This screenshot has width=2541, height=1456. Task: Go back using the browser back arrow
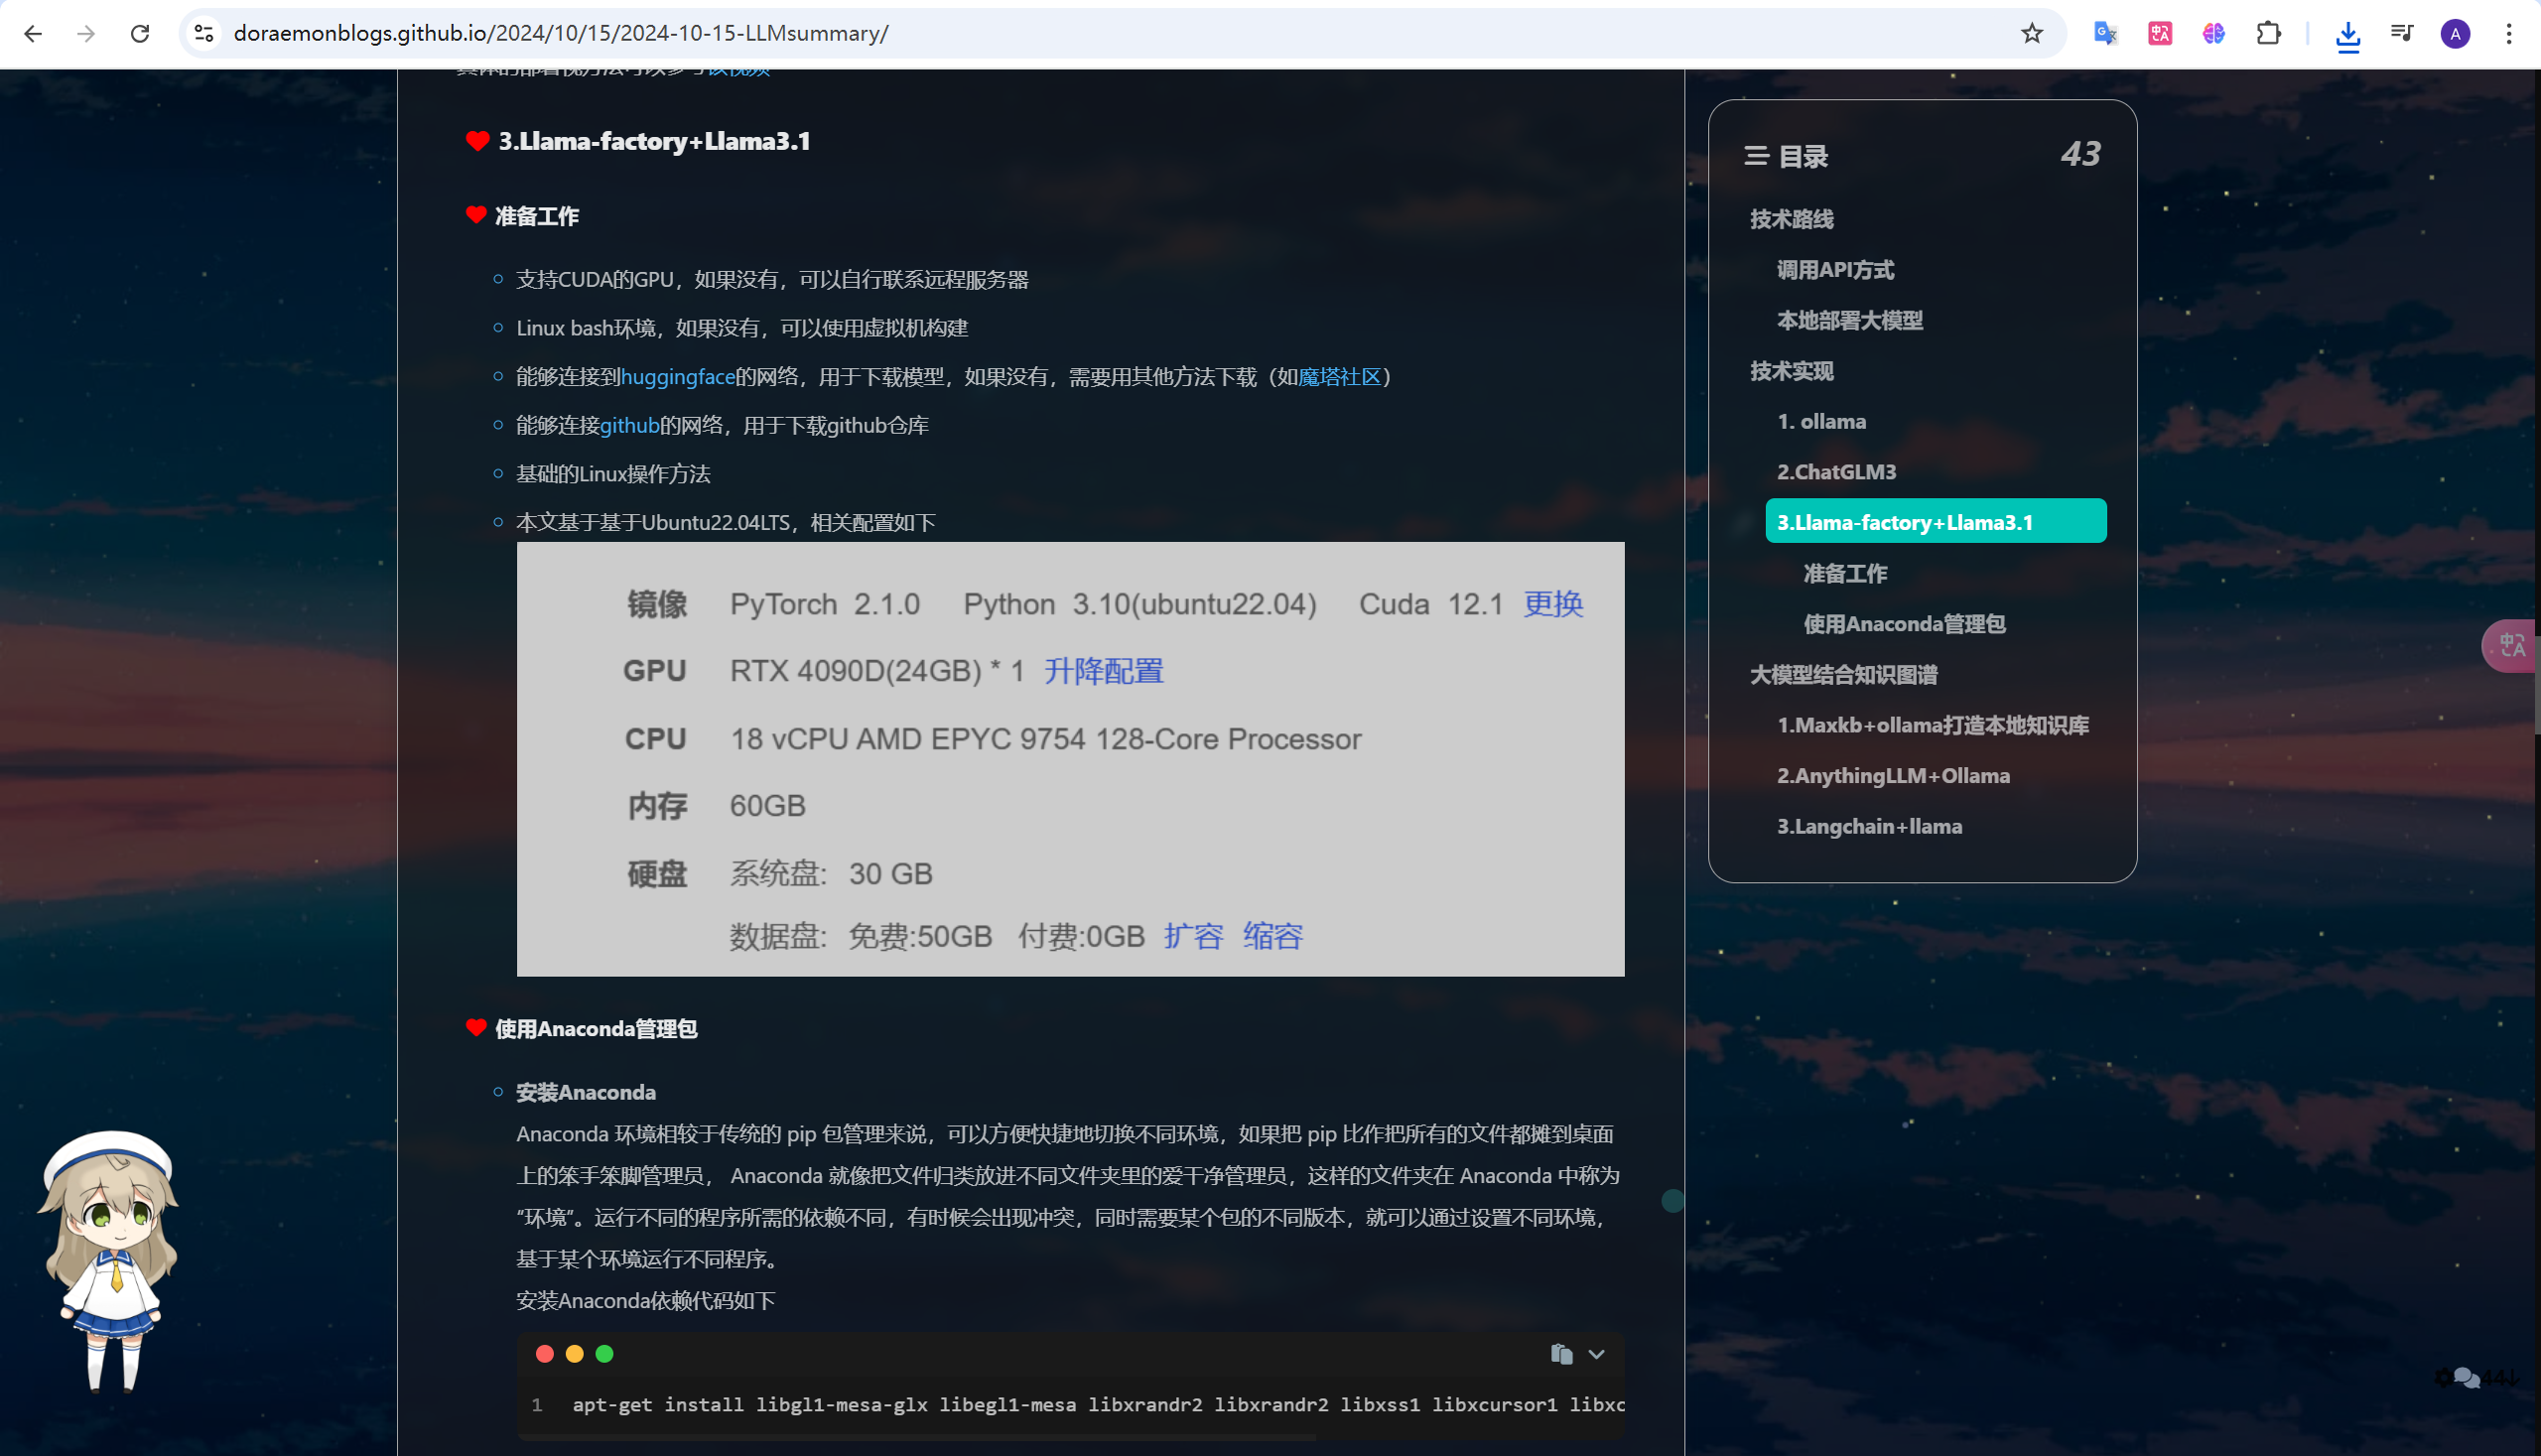33,33
